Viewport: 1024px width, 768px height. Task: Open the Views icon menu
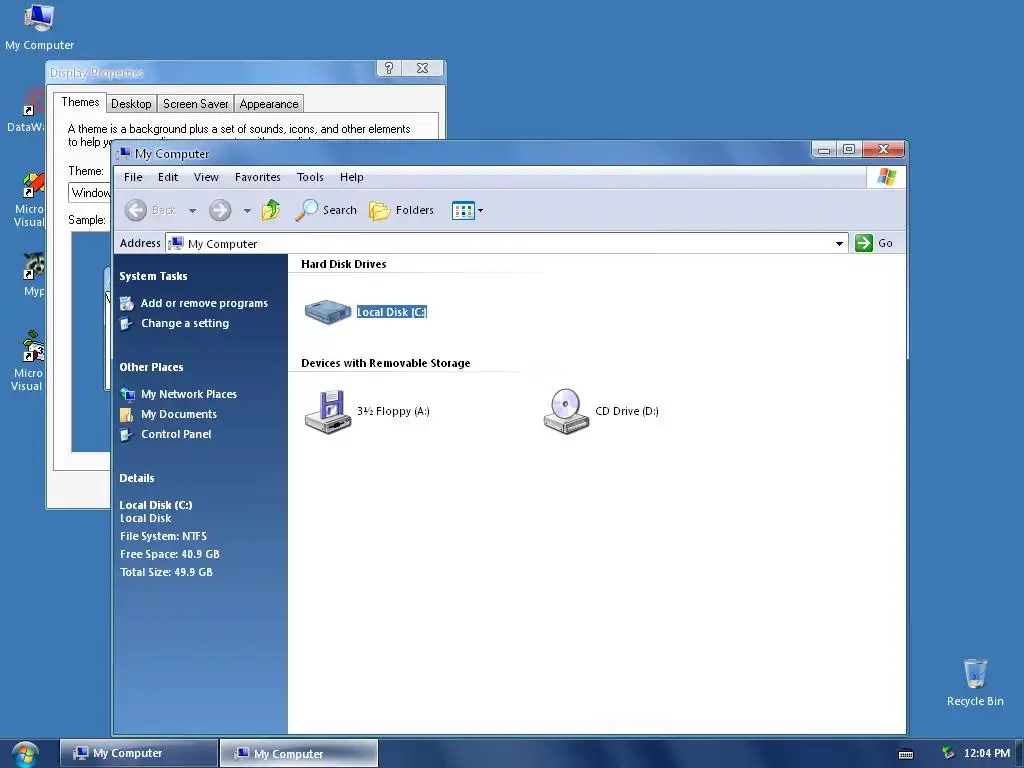point(467,210)
